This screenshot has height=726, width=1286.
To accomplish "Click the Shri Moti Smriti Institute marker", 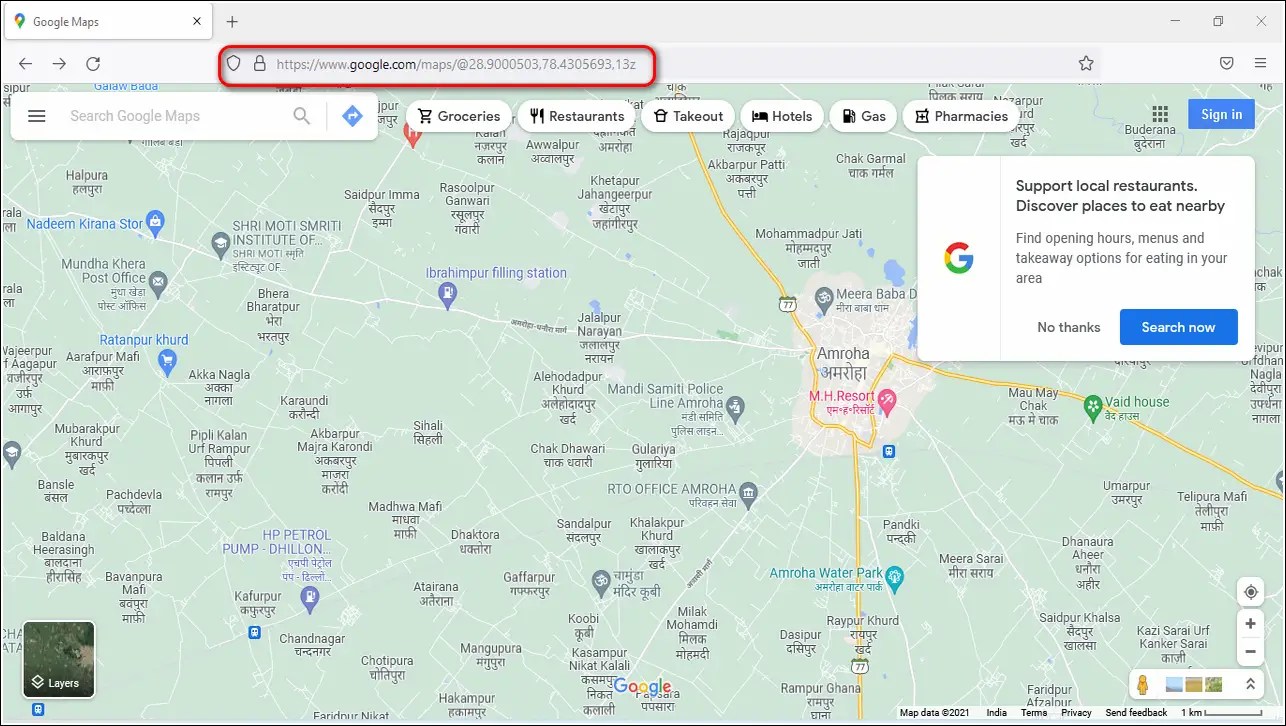I will (220, 242).
